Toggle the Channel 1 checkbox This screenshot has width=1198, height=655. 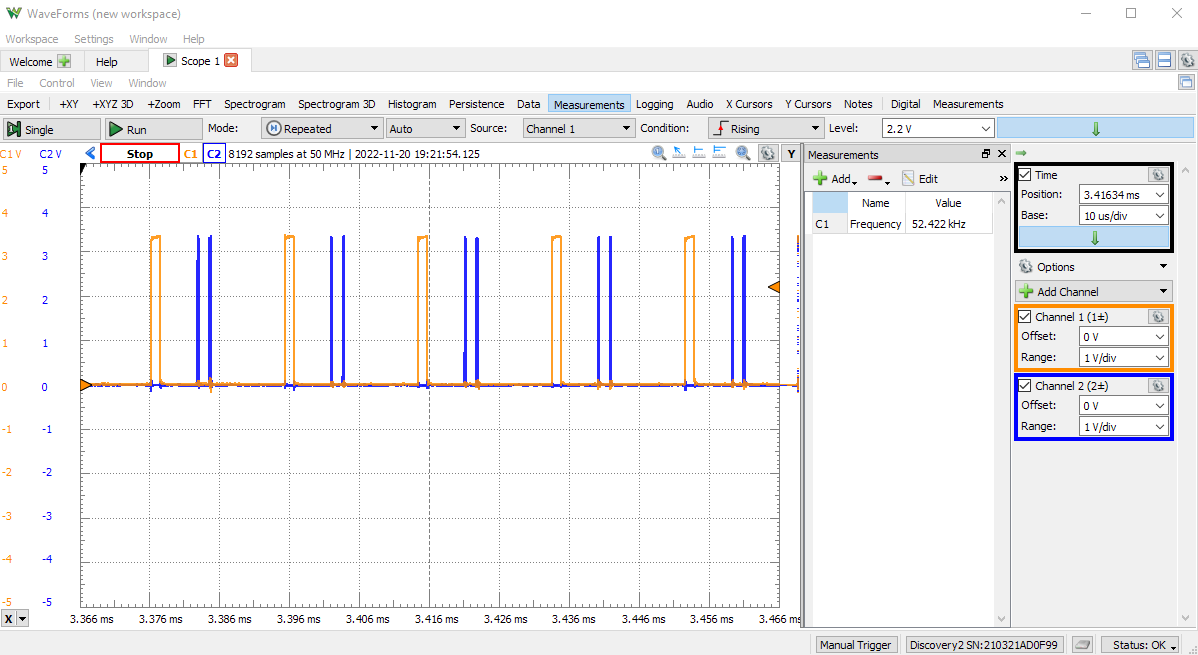tap(1025, 316)
